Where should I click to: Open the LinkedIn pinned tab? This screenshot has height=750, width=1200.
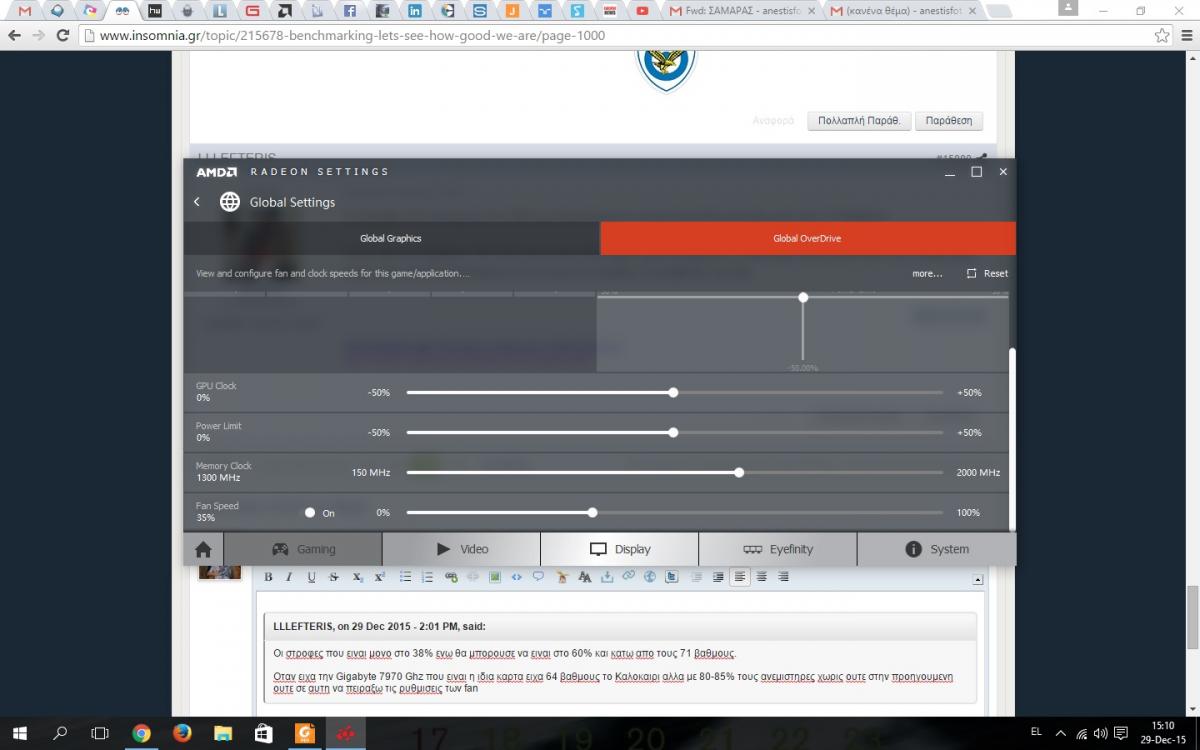[x=415, y=11]
